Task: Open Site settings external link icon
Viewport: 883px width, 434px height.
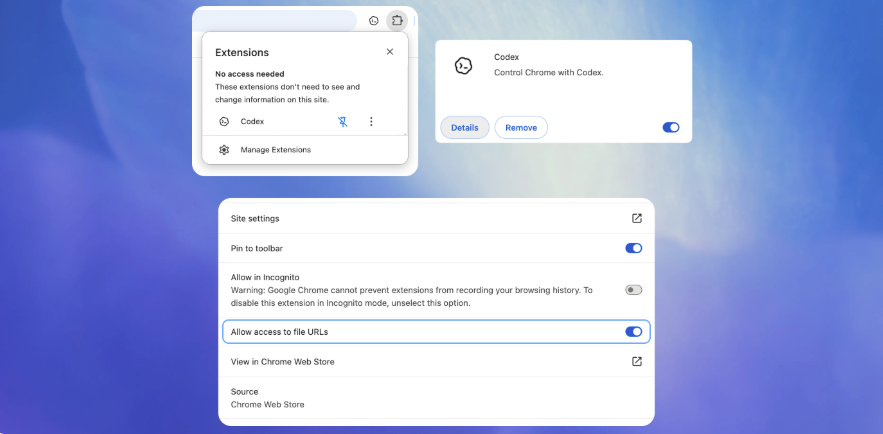Action: tap(637, 218)
